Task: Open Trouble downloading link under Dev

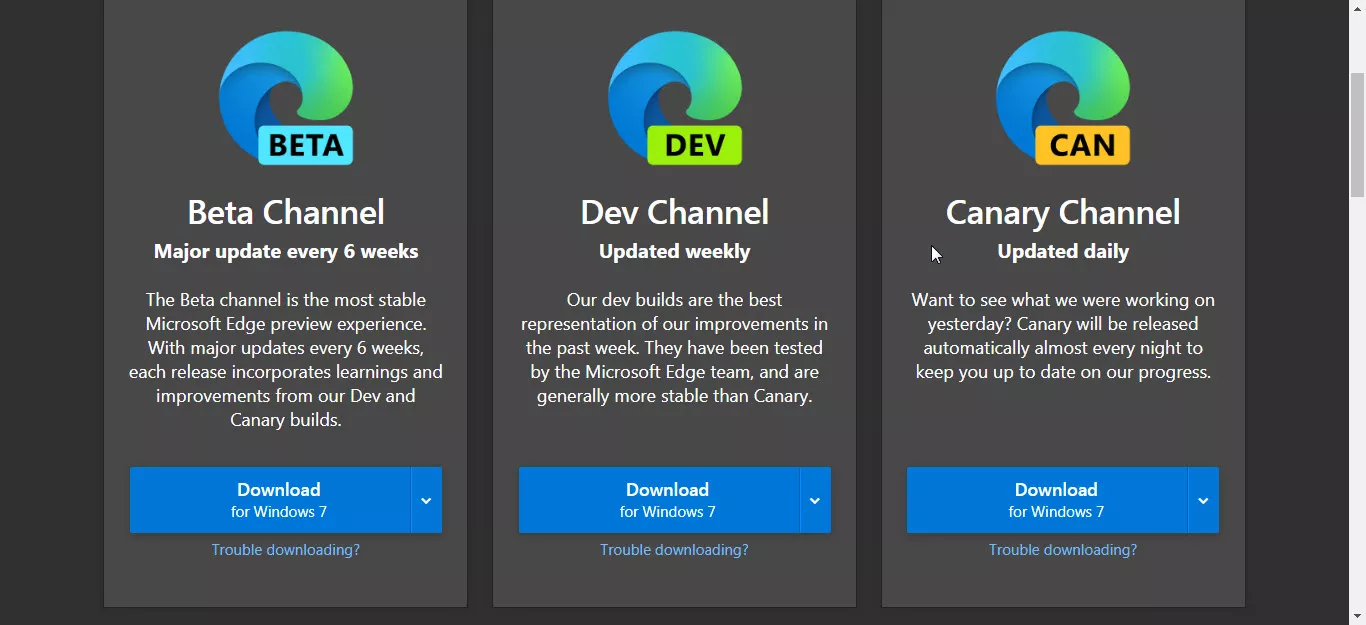Action: pyautogui.click(x=674, y=550)
